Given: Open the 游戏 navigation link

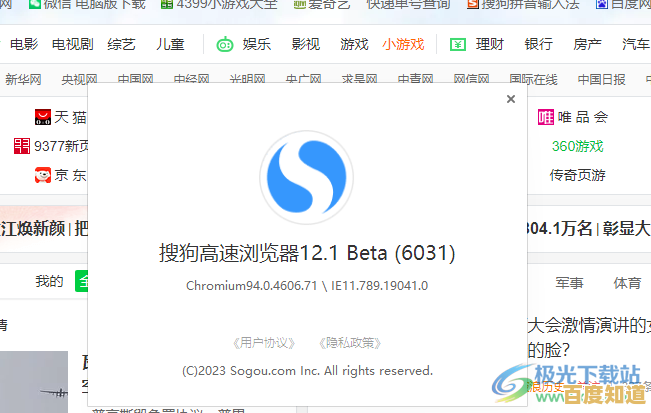Looking at the screenshot, I should (x=354, y=44).
